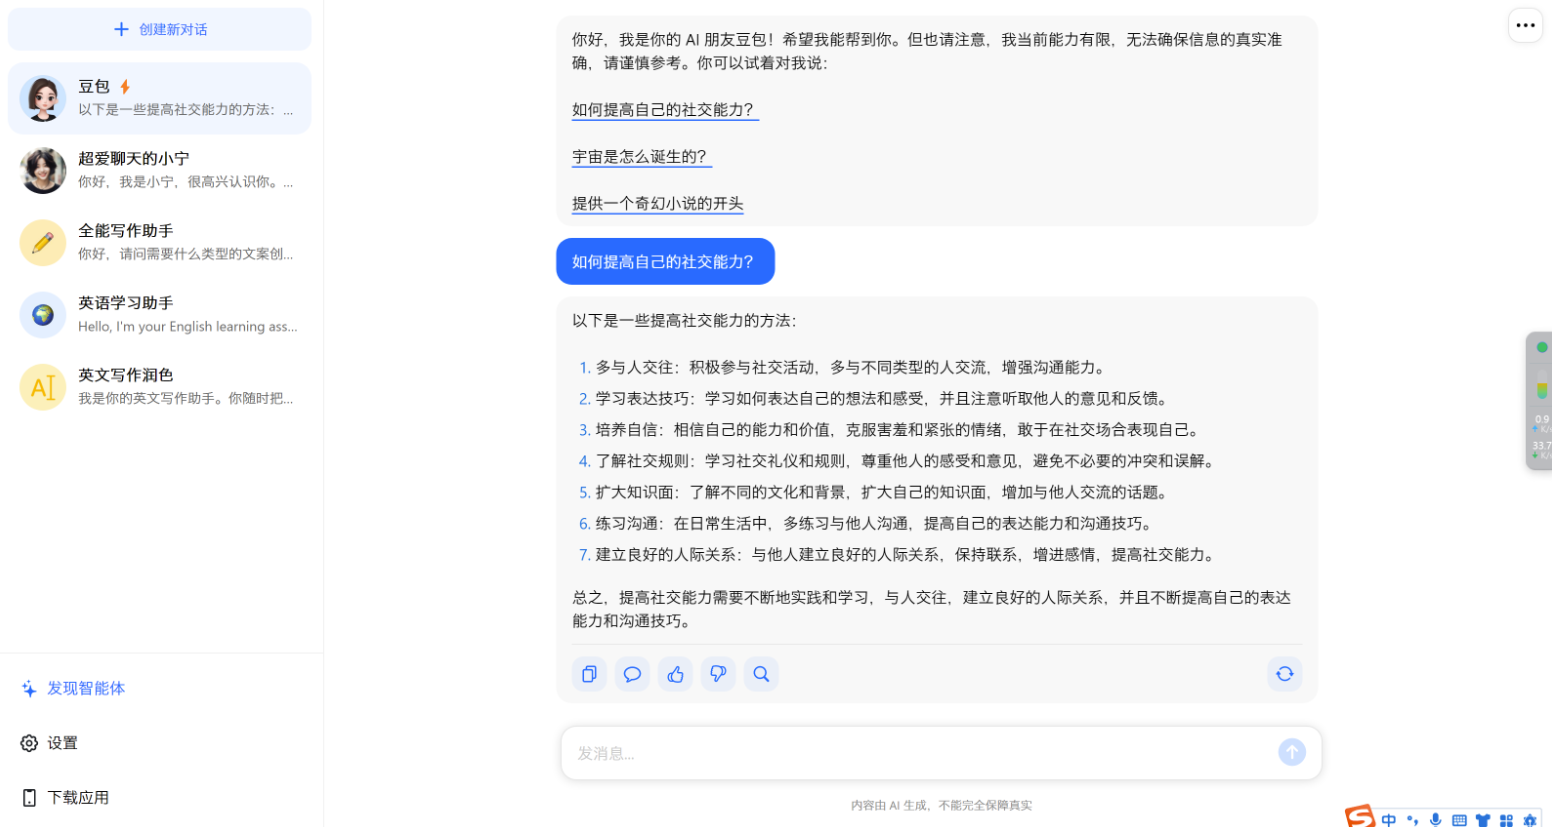Open the 英语学习助手 conversation

[x=160, y=314]
